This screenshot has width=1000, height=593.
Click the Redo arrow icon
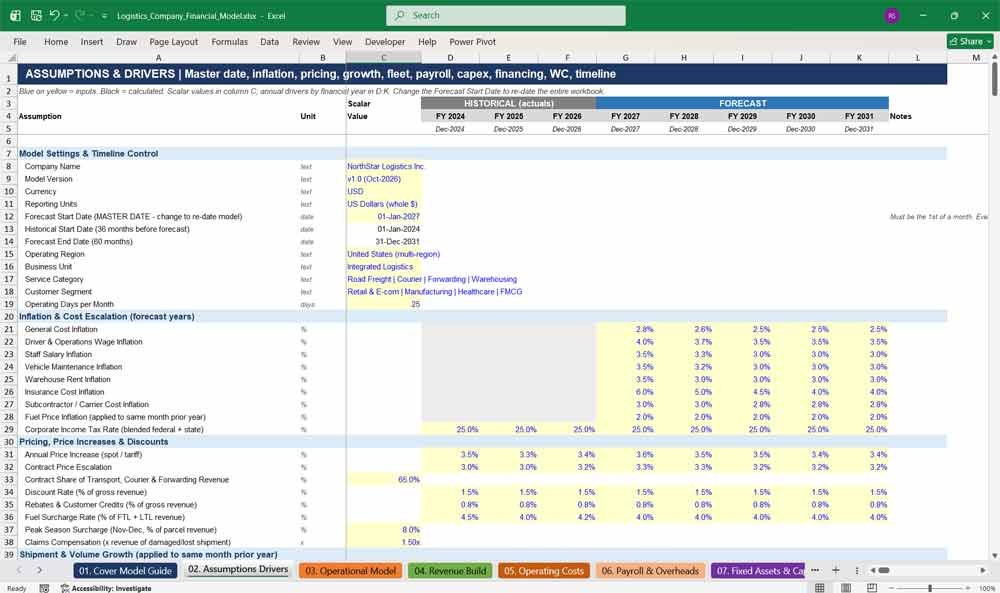pyautogui.click(x=80, y=15)
